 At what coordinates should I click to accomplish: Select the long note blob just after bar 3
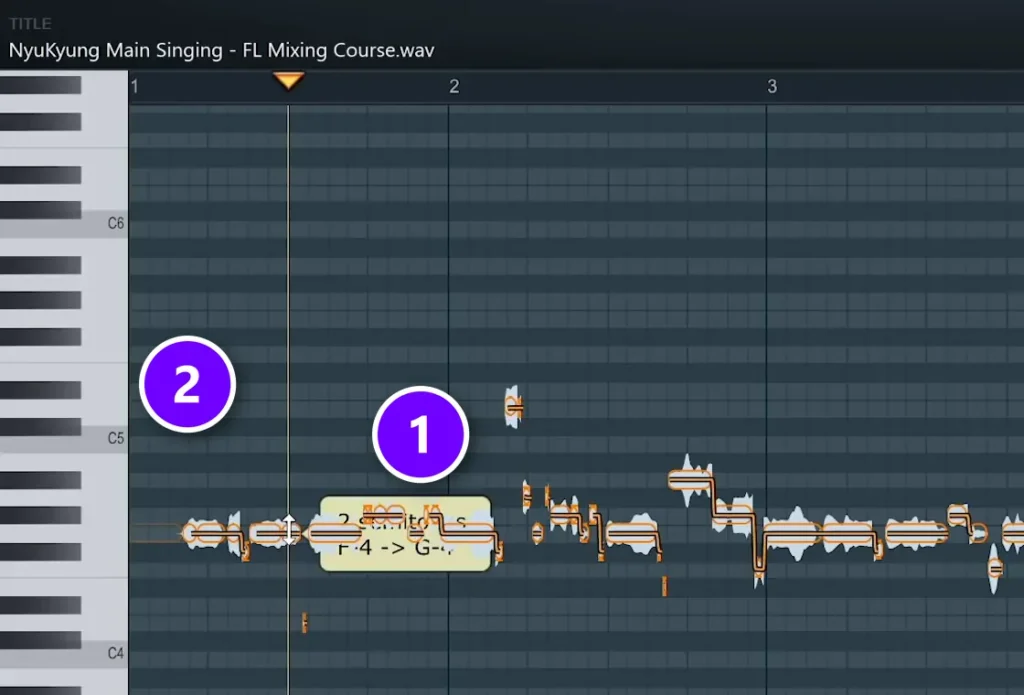tap(792, 534)
